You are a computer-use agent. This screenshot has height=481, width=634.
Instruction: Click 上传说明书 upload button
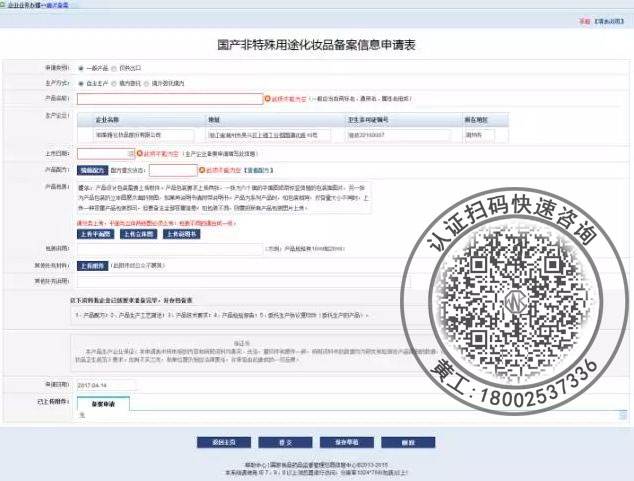pos(182,234)
